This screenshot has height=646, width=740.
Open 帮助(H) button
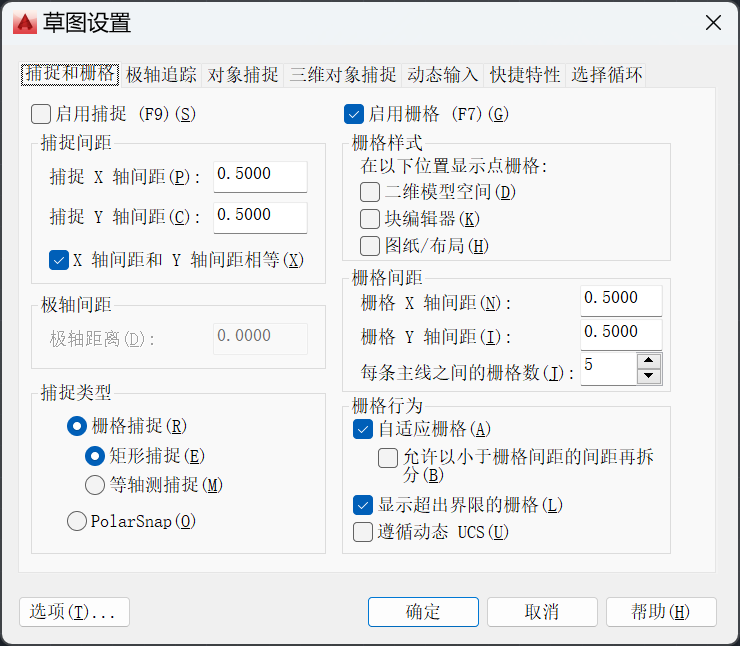click(661, 612)
